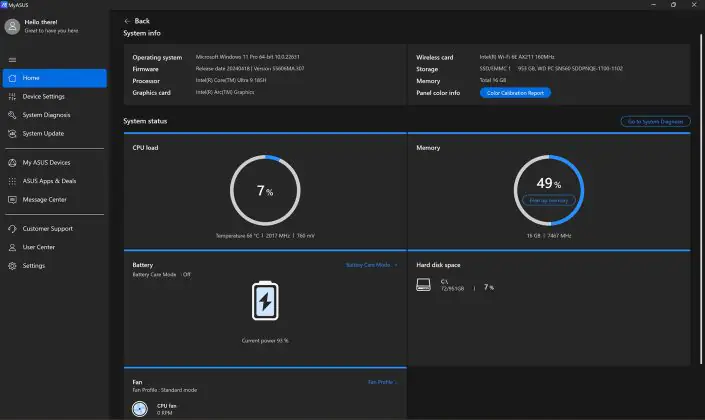Click the User Center person icon

12,247
